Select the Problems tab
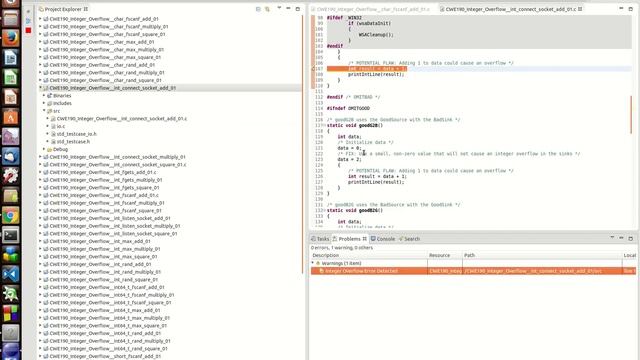Viewport: 640px width, 360px height. click(x=349, y=239)
